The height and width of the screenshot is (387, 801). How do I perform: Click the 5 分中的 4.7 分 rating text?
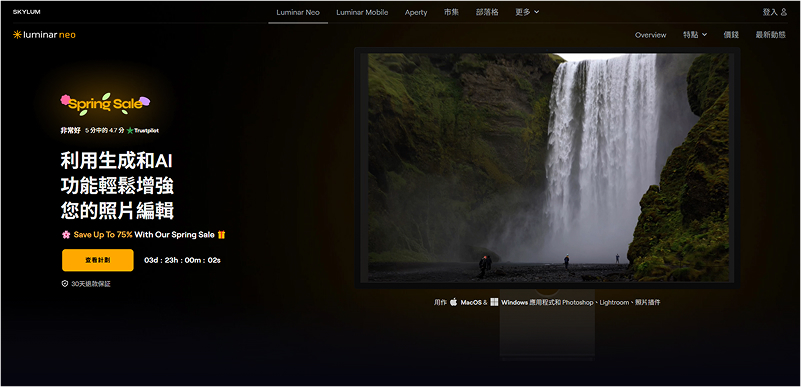pos(105,131)
